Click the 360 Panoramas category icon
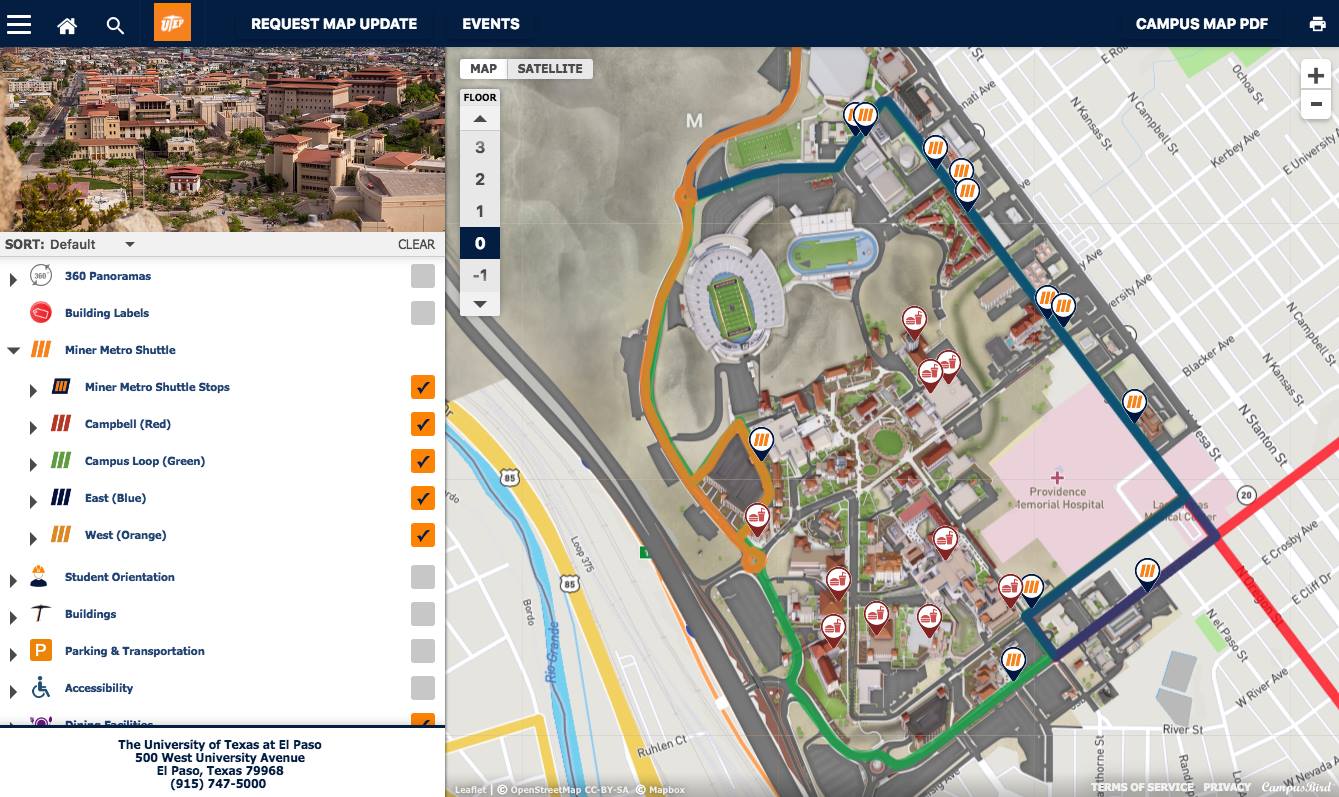This screenshot has width=1339, height=797. click(x=41, y=276)
